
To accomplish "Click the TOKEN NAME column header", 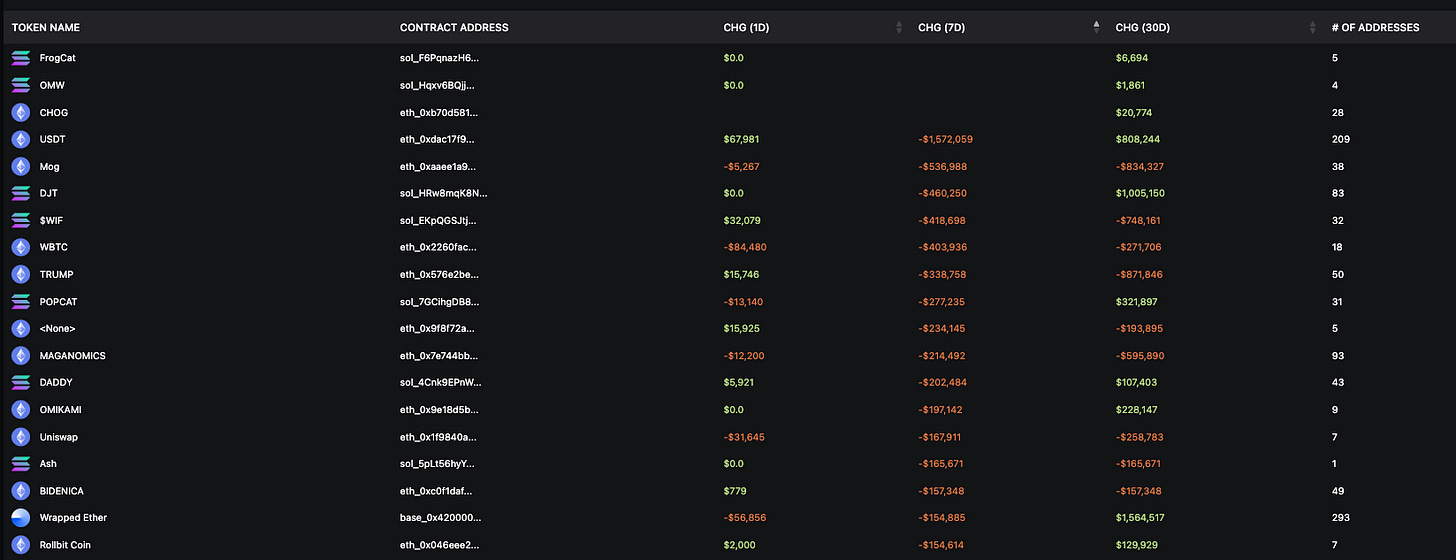I will tap(46, 28).
